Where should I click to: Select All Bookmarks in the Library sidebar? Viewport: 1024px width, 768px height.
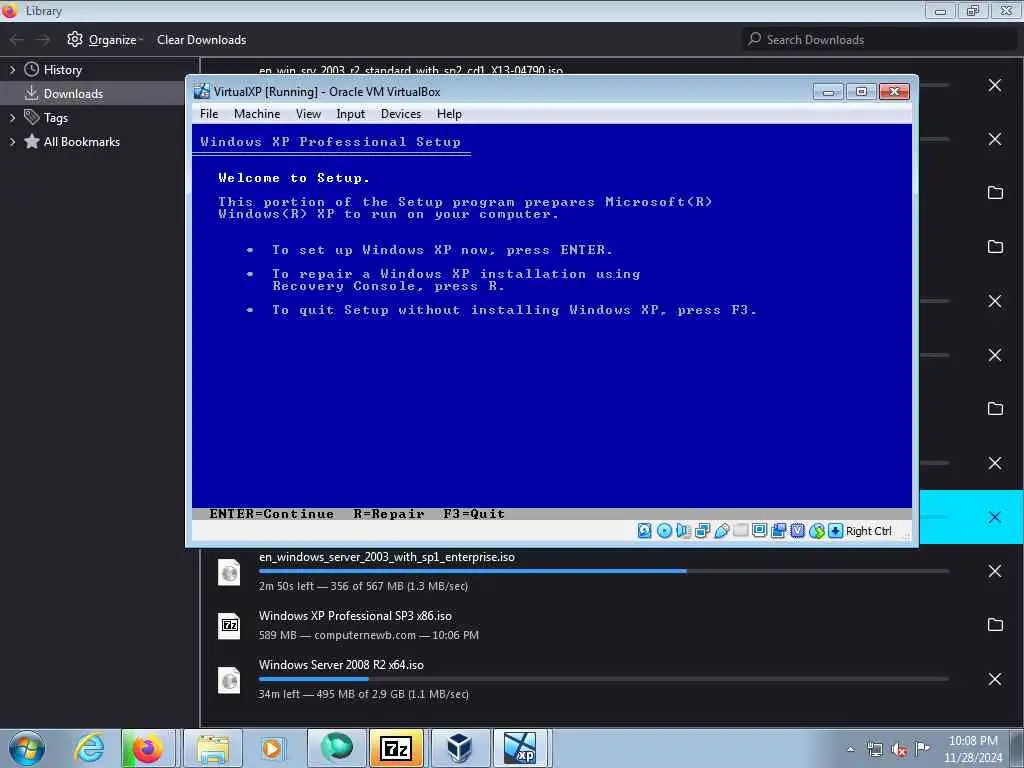coord(82,142)
